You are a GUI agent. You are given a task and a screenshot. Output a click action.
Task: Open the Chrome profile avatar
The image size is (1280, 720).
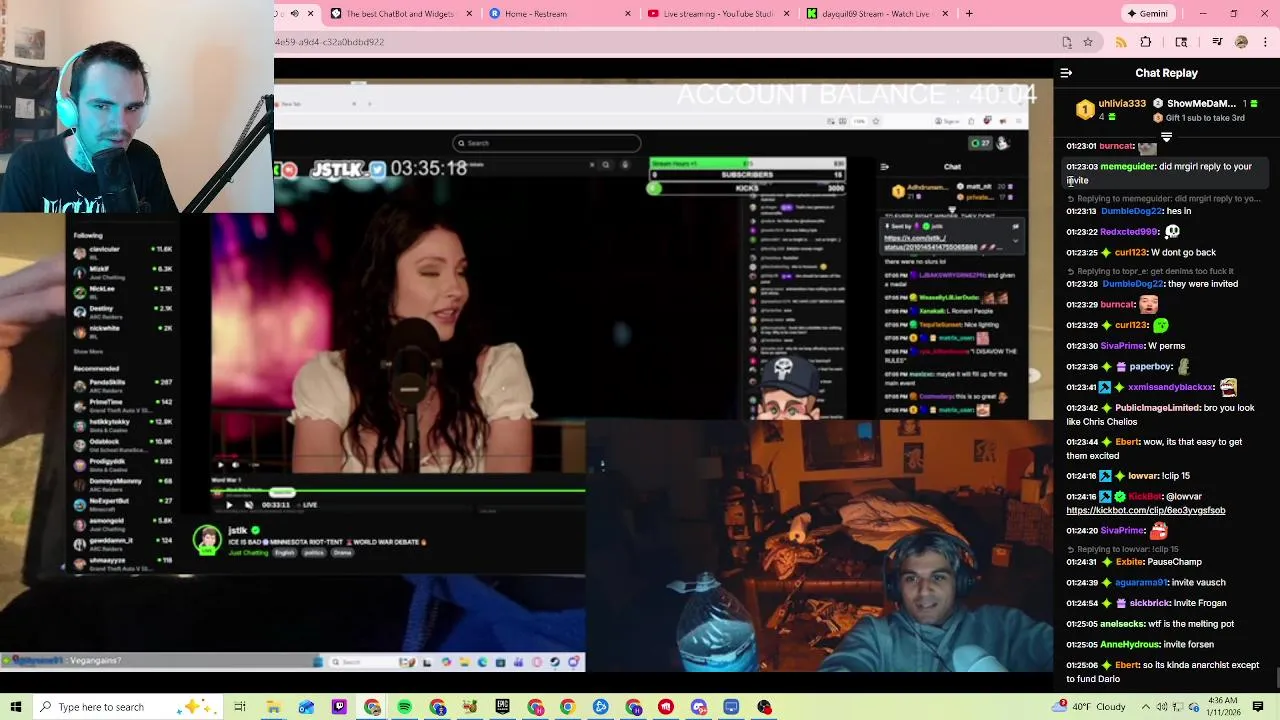(x=1241, y=42)
